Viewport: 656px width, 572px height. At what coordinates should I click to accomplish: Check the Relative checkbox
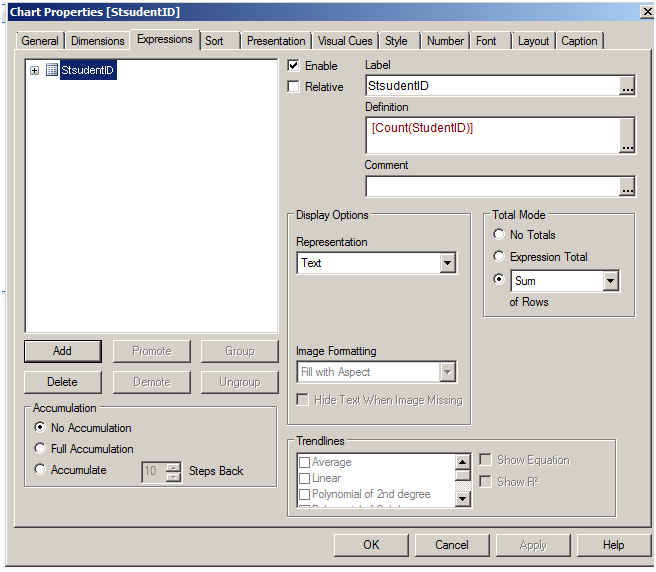click(294, 87)
